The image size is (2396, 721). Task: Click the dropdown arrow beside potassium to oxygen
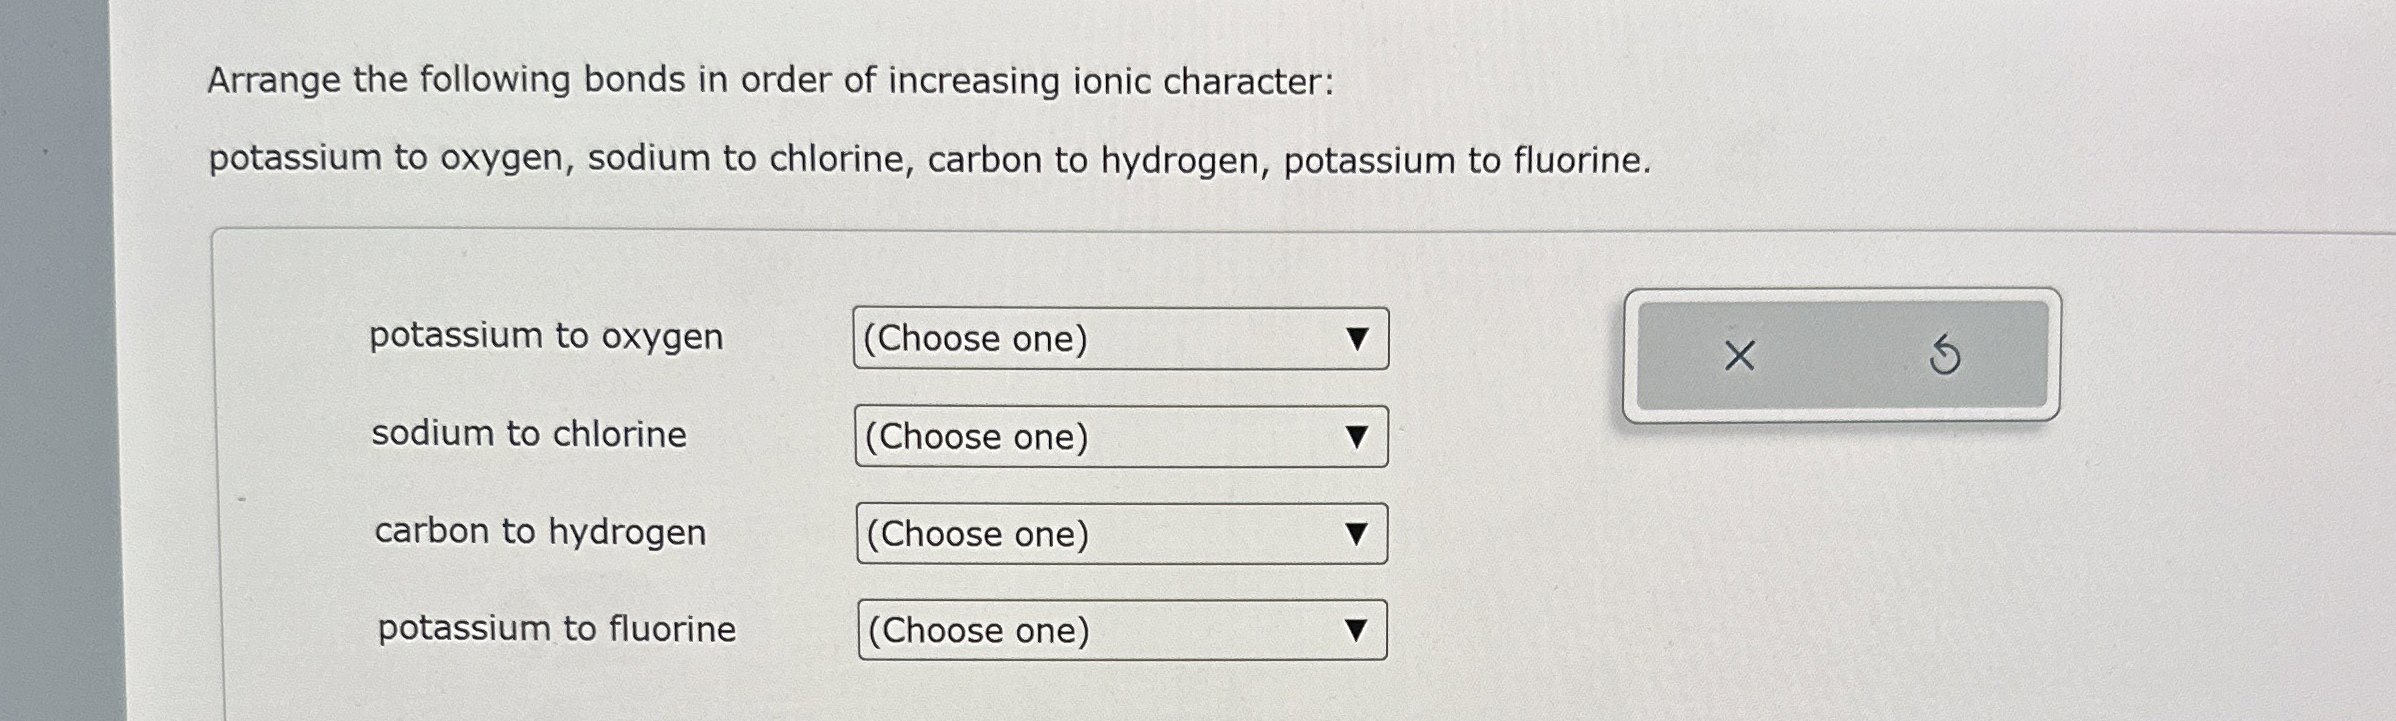pos(1357,340)
